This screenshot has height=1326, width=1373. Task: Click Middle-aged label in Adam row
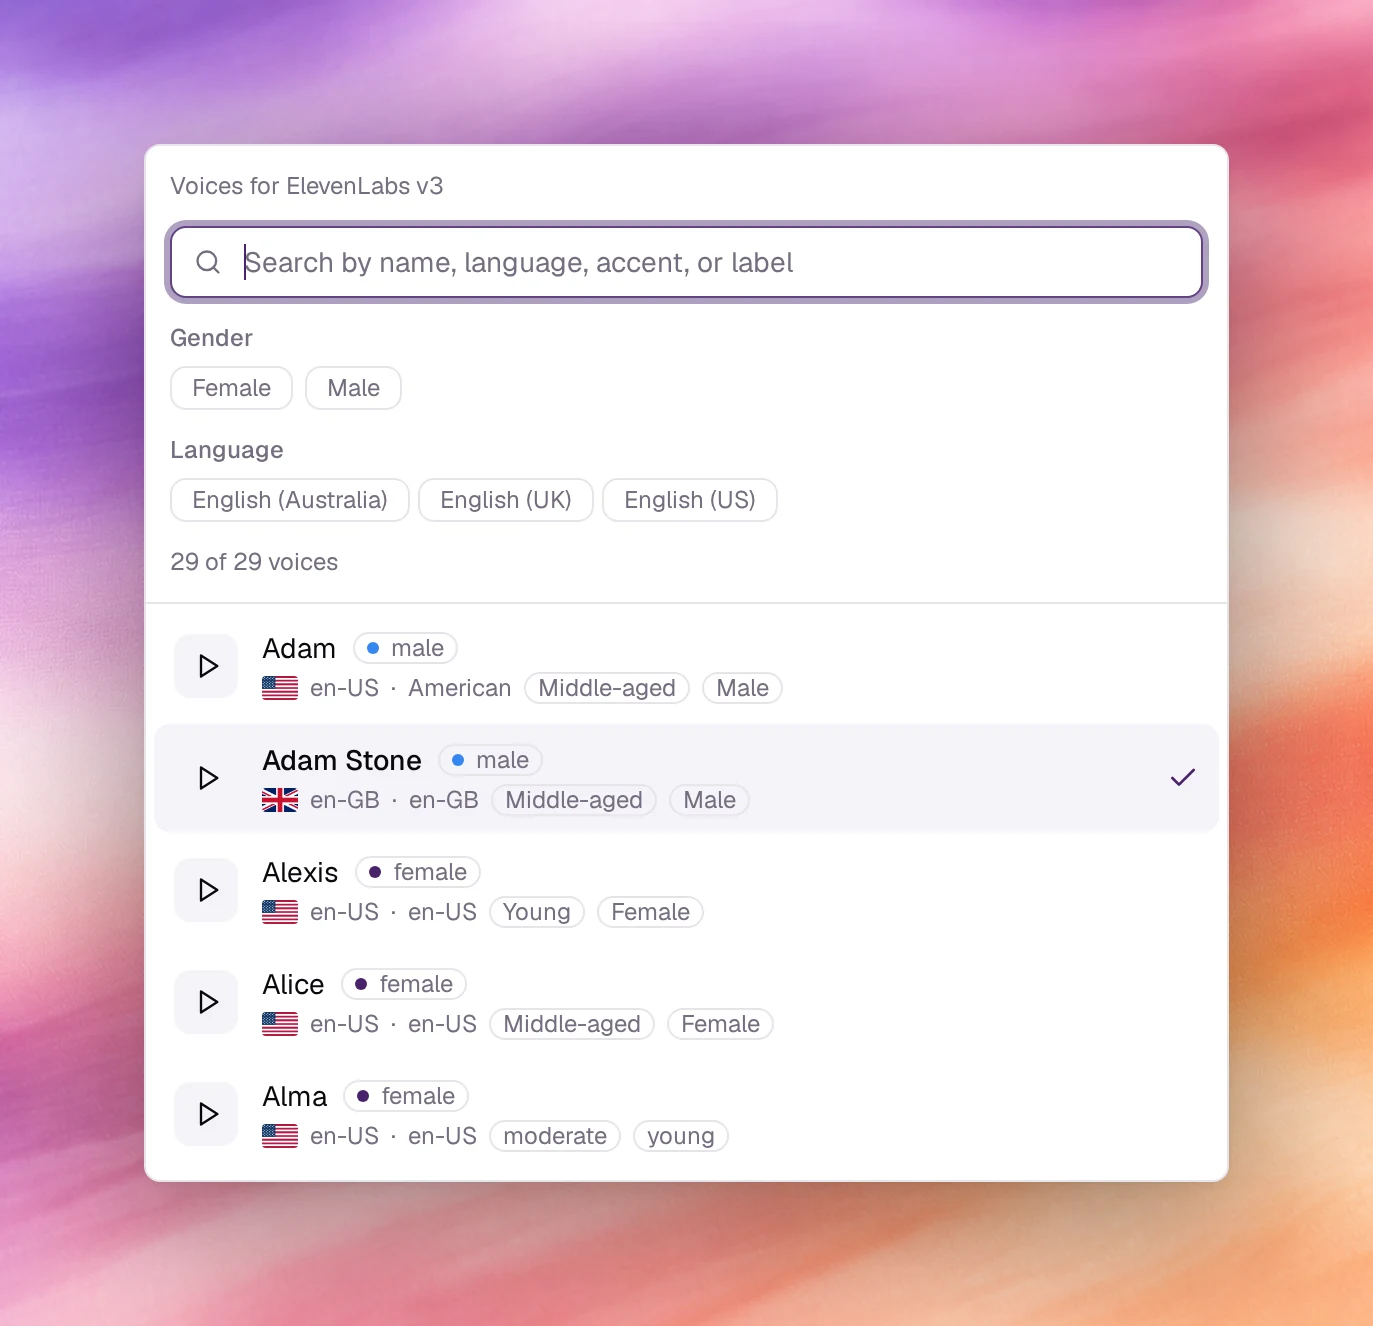(x=607, y=688)
